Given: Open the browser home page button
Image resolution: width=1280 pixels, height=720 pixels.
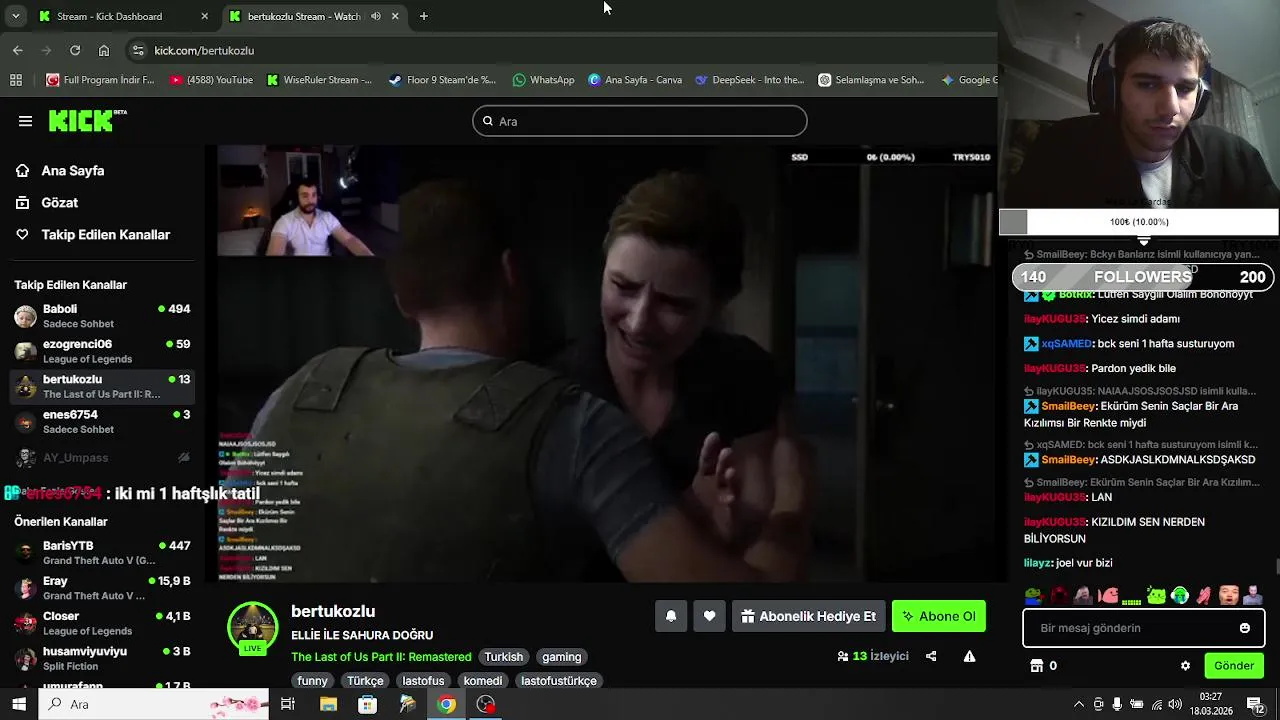Looking at the screenshot, I should tap(104, 50).
